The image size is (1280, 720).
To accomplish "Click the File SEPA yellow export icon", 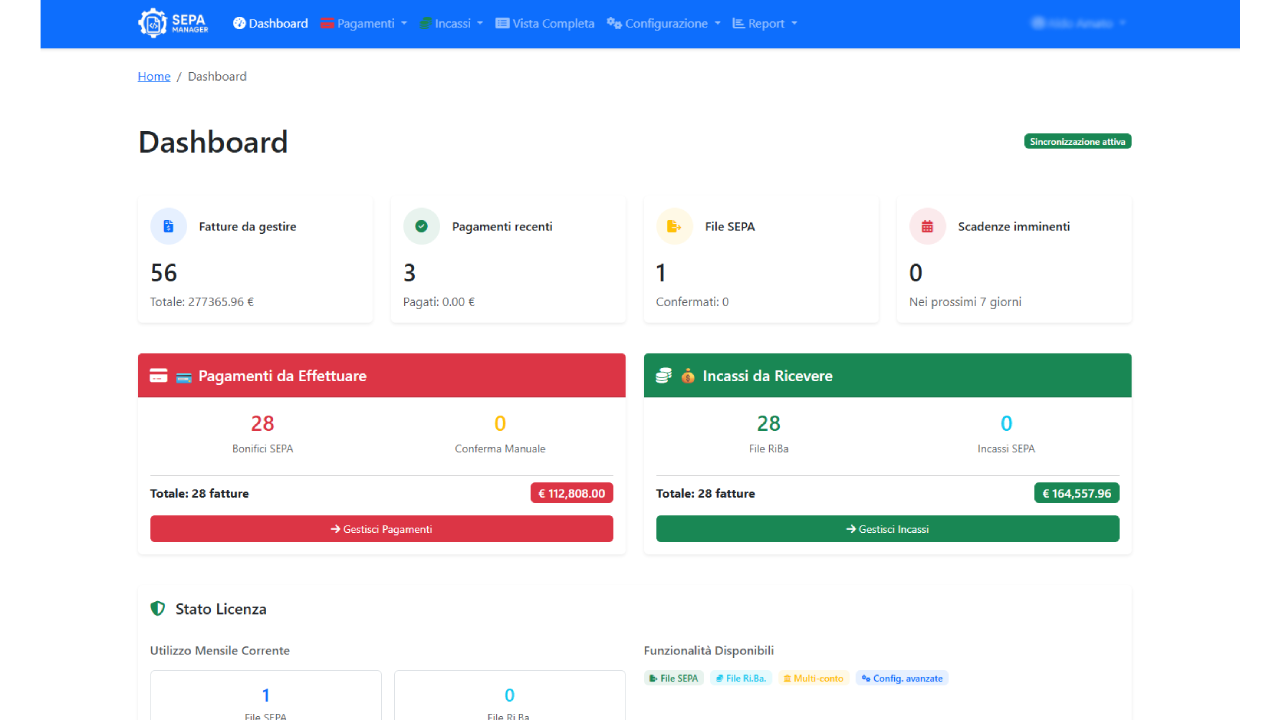I will pyautogui.click(x=674, y=227).
